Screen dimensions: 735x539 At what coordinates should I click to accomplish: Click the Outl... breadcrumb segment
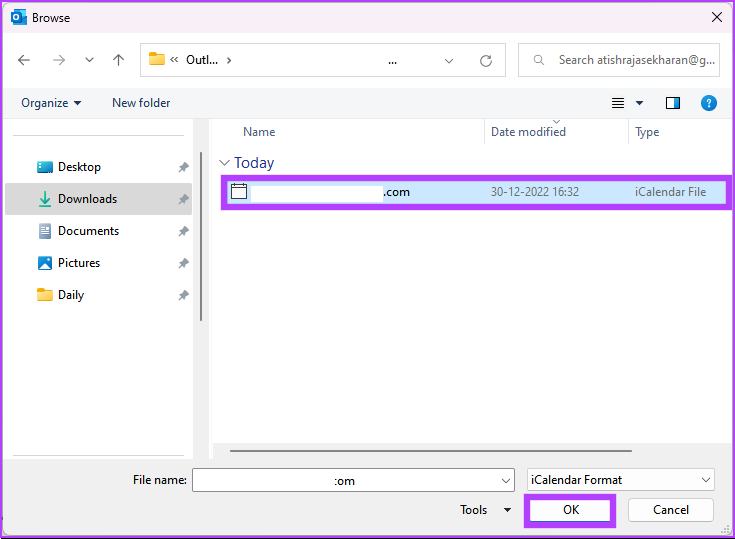[202, 60]
